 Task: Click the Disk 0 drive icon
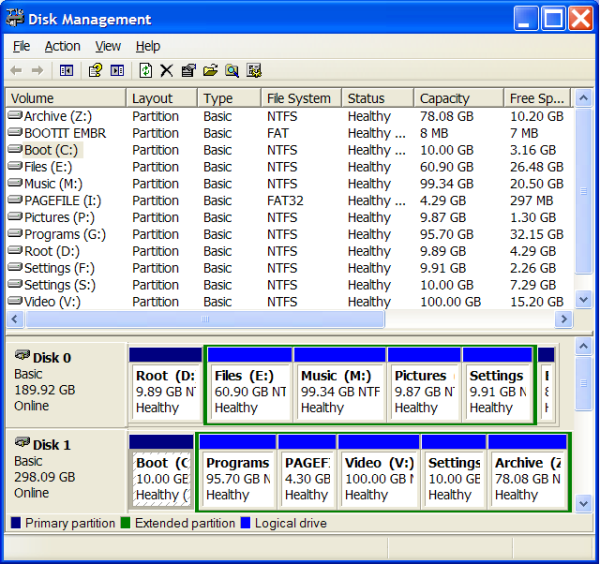tap(22, 355)
